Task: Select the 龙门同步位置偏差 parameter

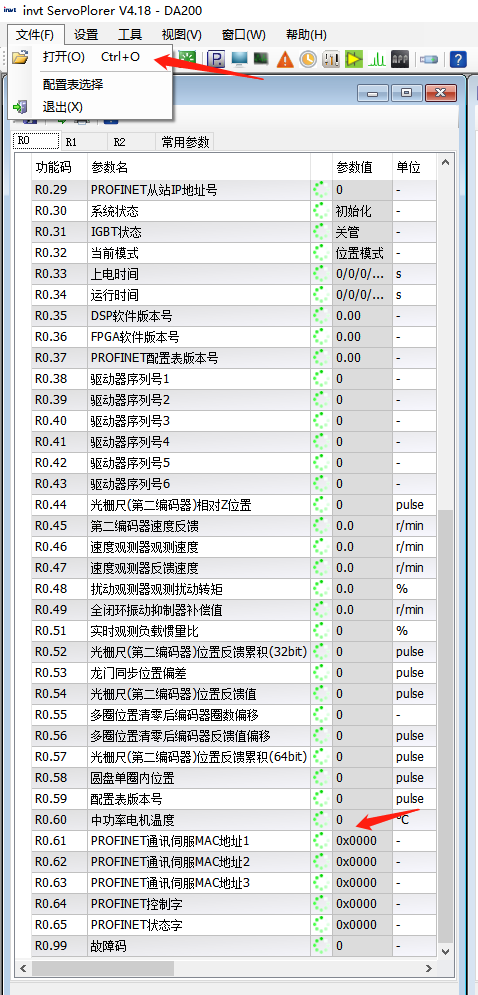Action: tap(138, 673)
